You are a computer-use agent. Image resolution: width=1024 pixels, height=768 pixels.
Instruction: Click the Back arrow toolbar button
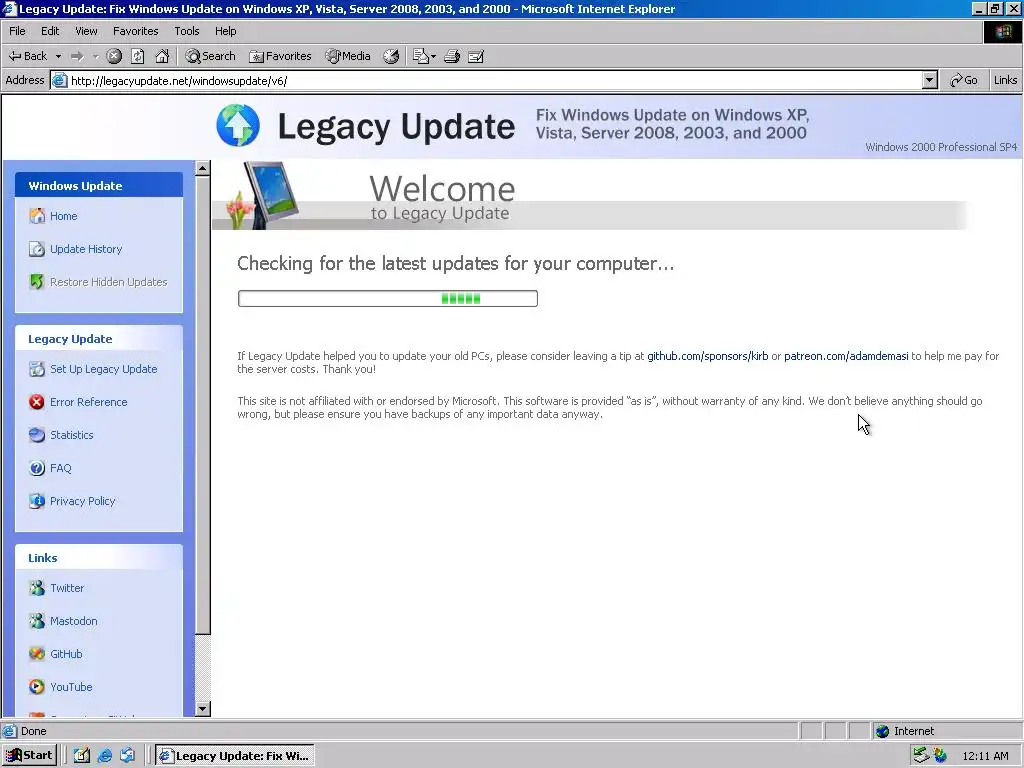click(27, 56)
